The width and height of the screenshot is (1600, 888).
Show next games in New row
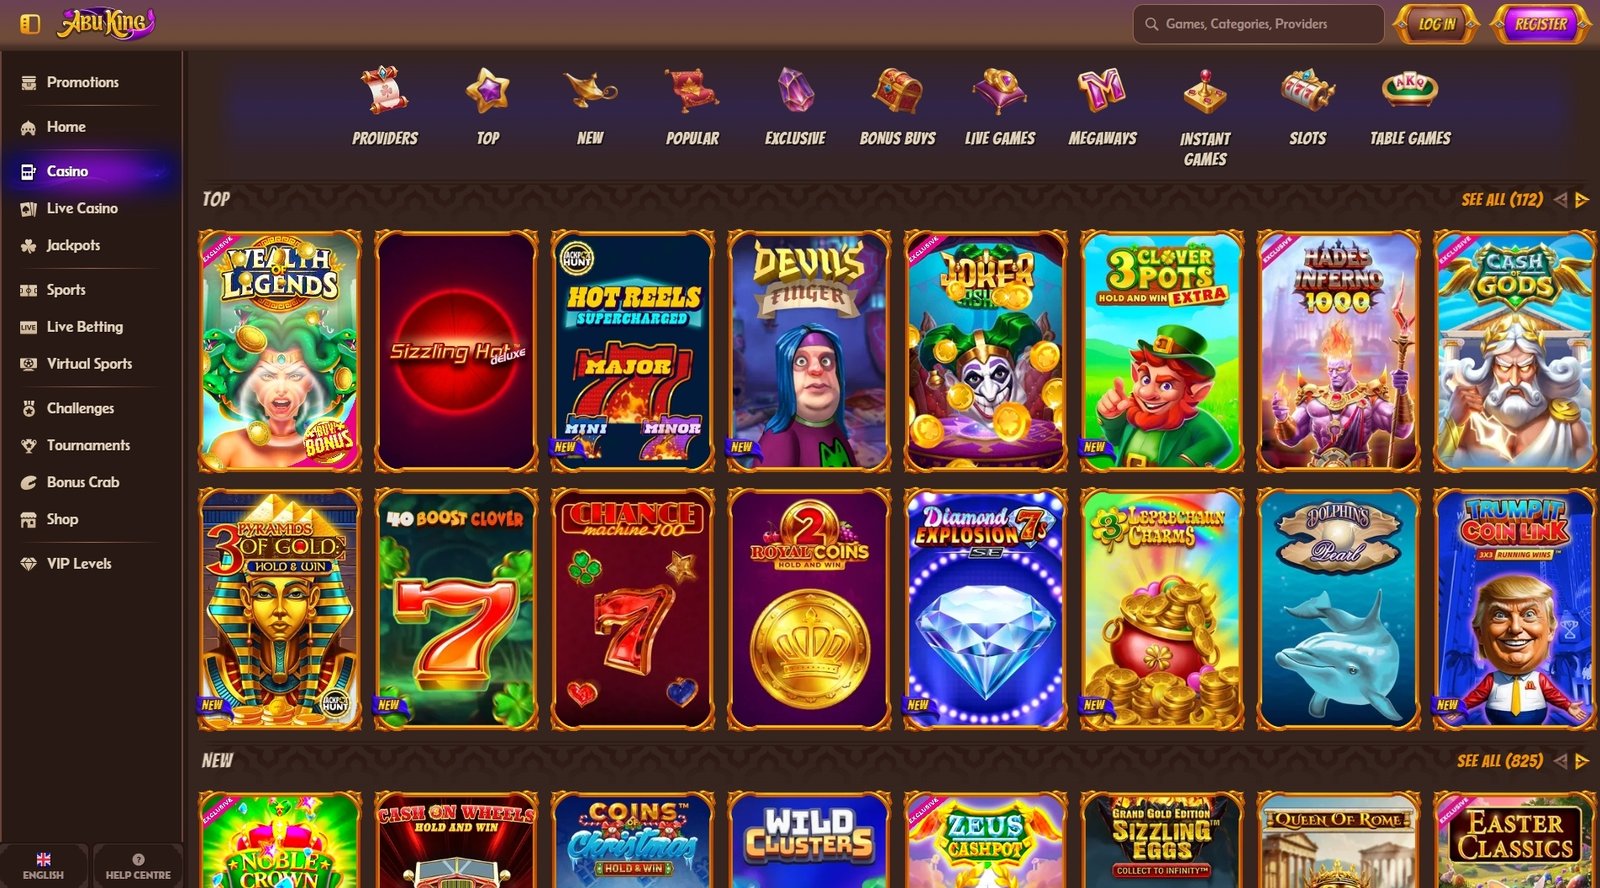1582,761
